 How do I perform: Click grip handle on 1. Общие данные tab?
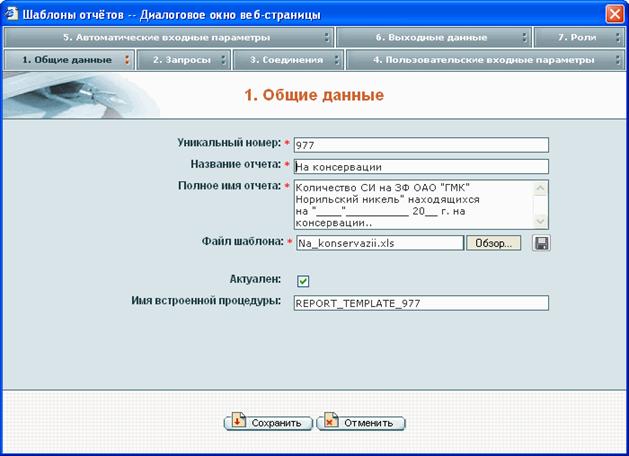pyautogui.click(x=127, y=60)
